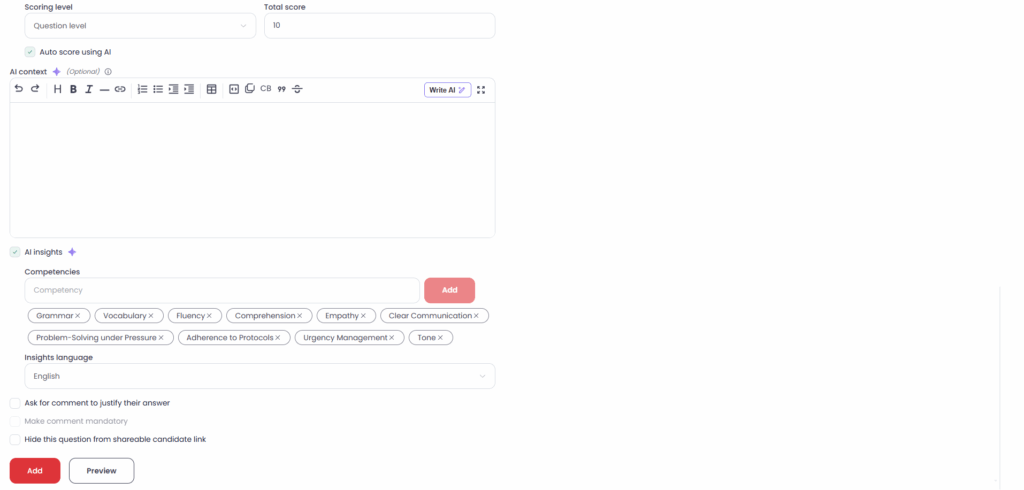Click the sparkle icon beside AI context

pos(57,72)
